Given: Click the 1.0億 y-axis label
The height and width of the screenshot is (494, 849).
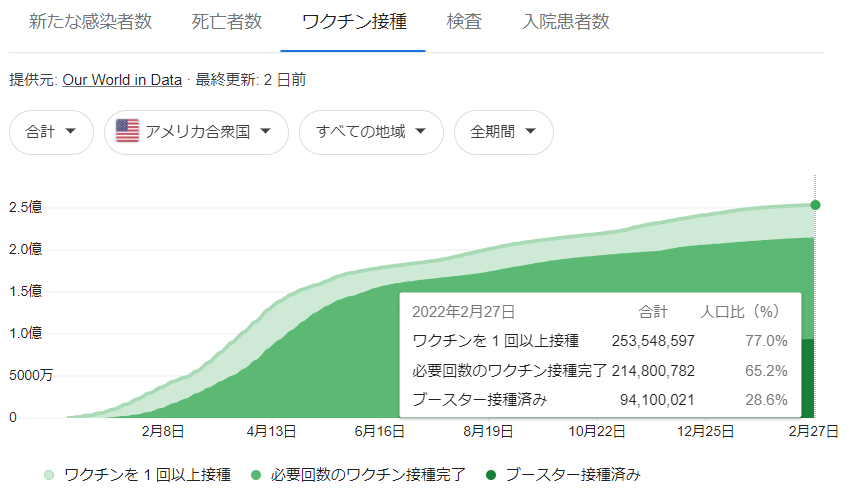Looking at the screenshot, I should 25,333.
